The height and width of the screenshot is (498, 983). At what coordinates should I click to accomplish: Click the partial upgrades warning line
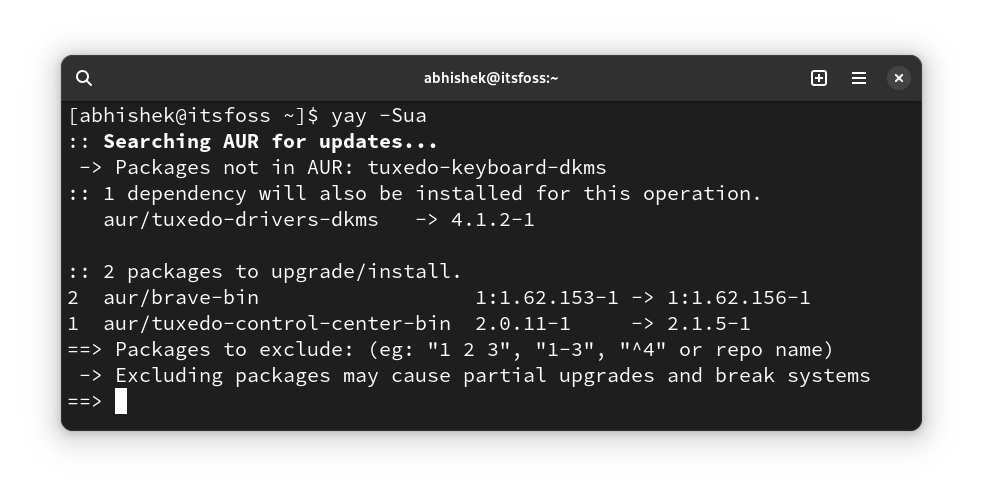click(475, 376)
